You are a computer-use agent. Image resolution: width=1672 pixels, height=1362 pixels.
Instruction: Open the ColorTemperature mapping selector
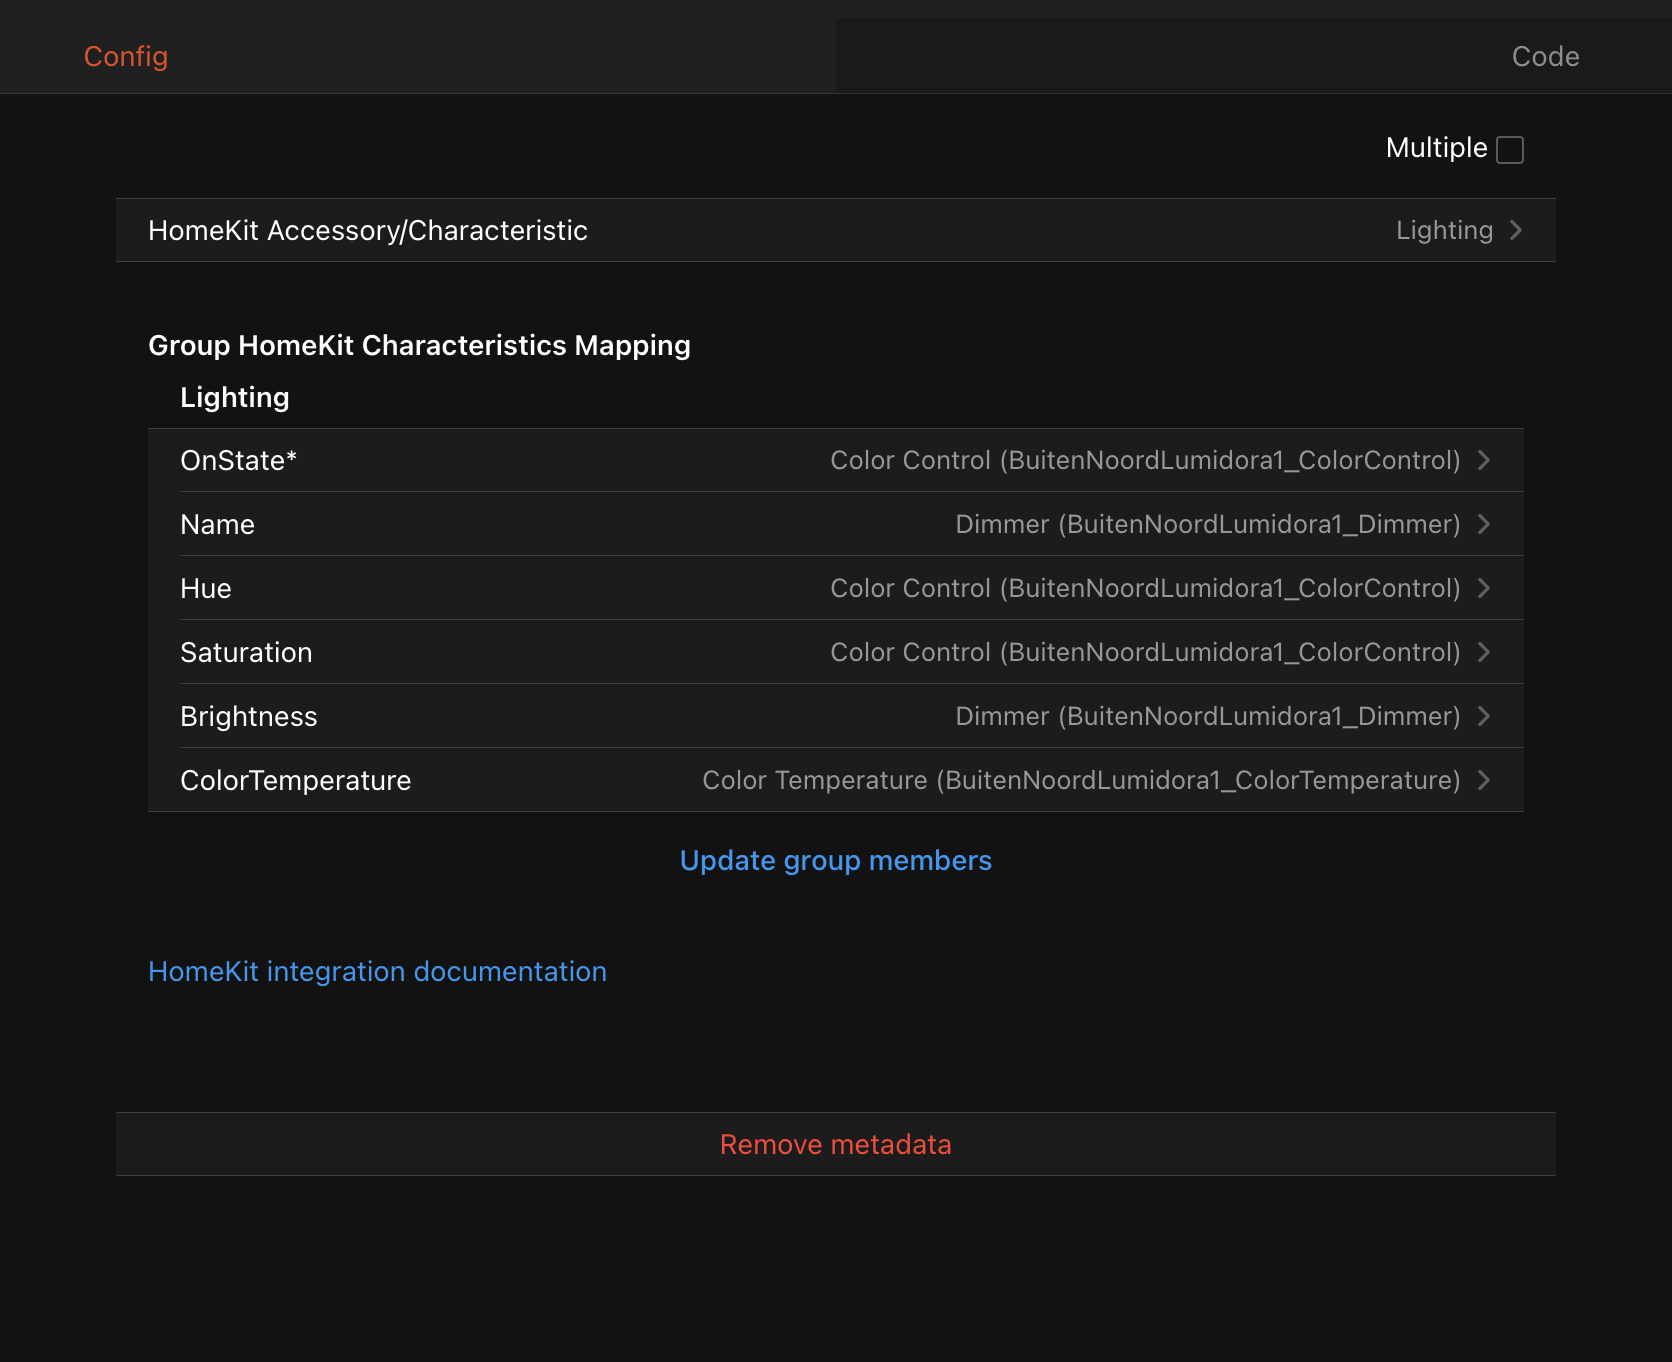[1484, 780]
